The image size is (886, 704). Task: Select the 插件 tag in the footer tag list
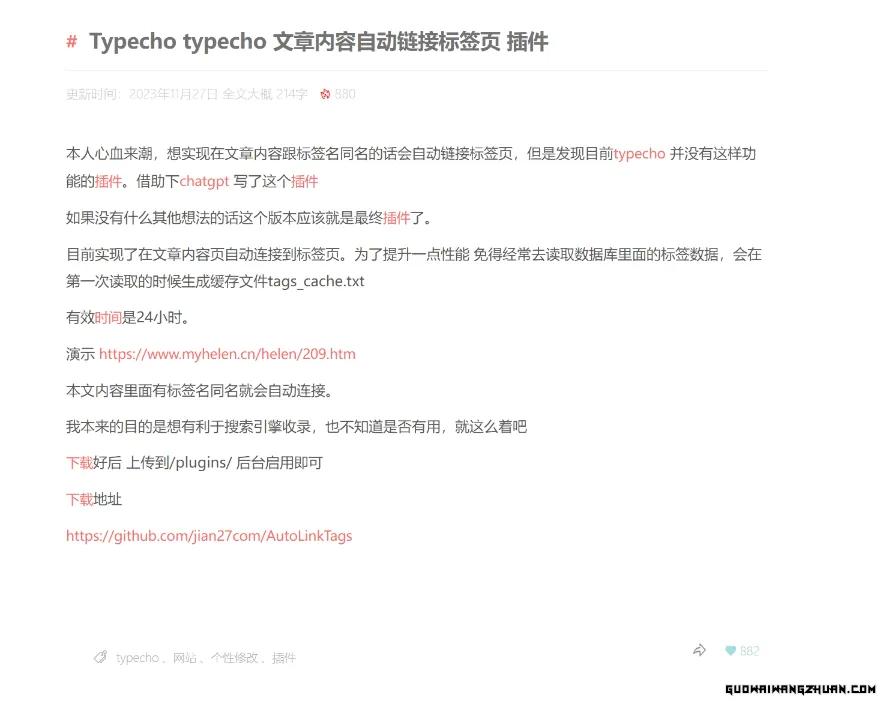(x=284, y=658)
